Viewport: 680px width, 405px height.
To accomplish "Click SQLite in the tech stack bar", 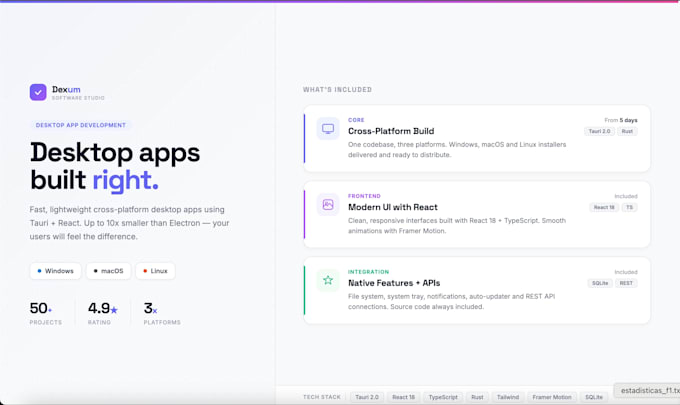I will coord(594,397).
